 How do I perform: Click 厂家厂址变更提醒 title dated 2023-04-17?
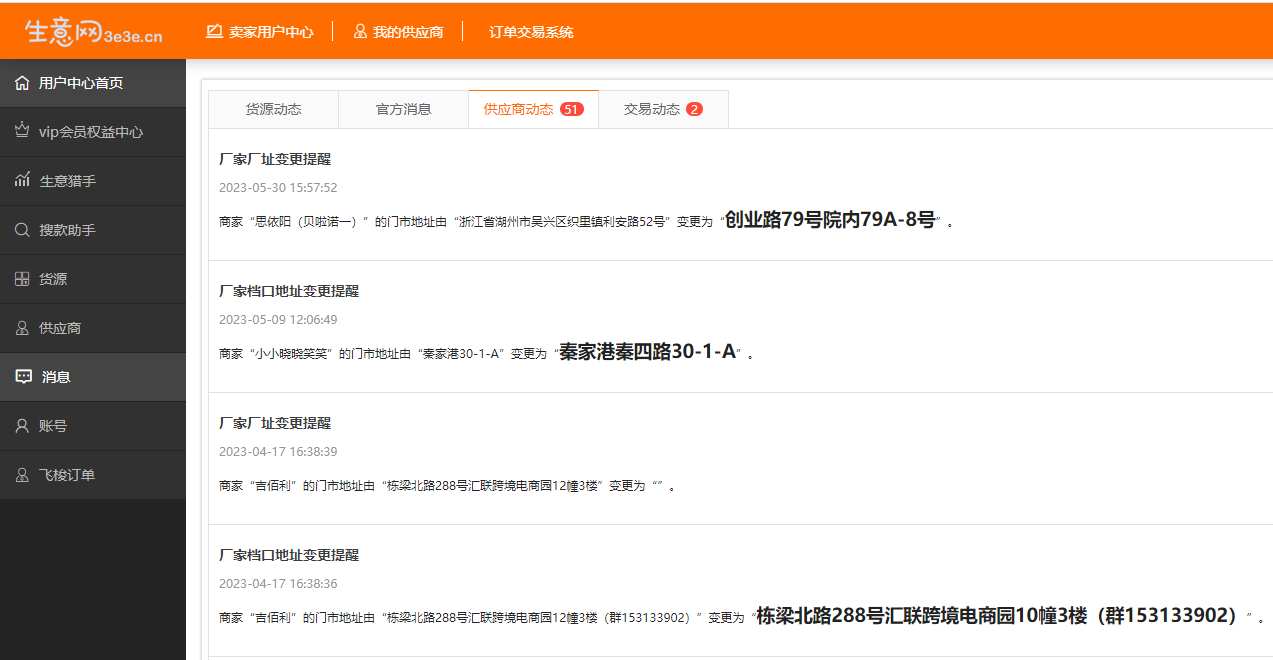point(275,423)
